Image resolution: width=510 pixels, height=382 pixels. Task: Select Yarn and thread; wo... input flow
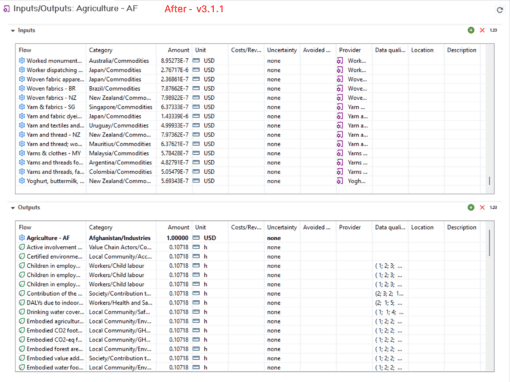(x=54, y=144)
